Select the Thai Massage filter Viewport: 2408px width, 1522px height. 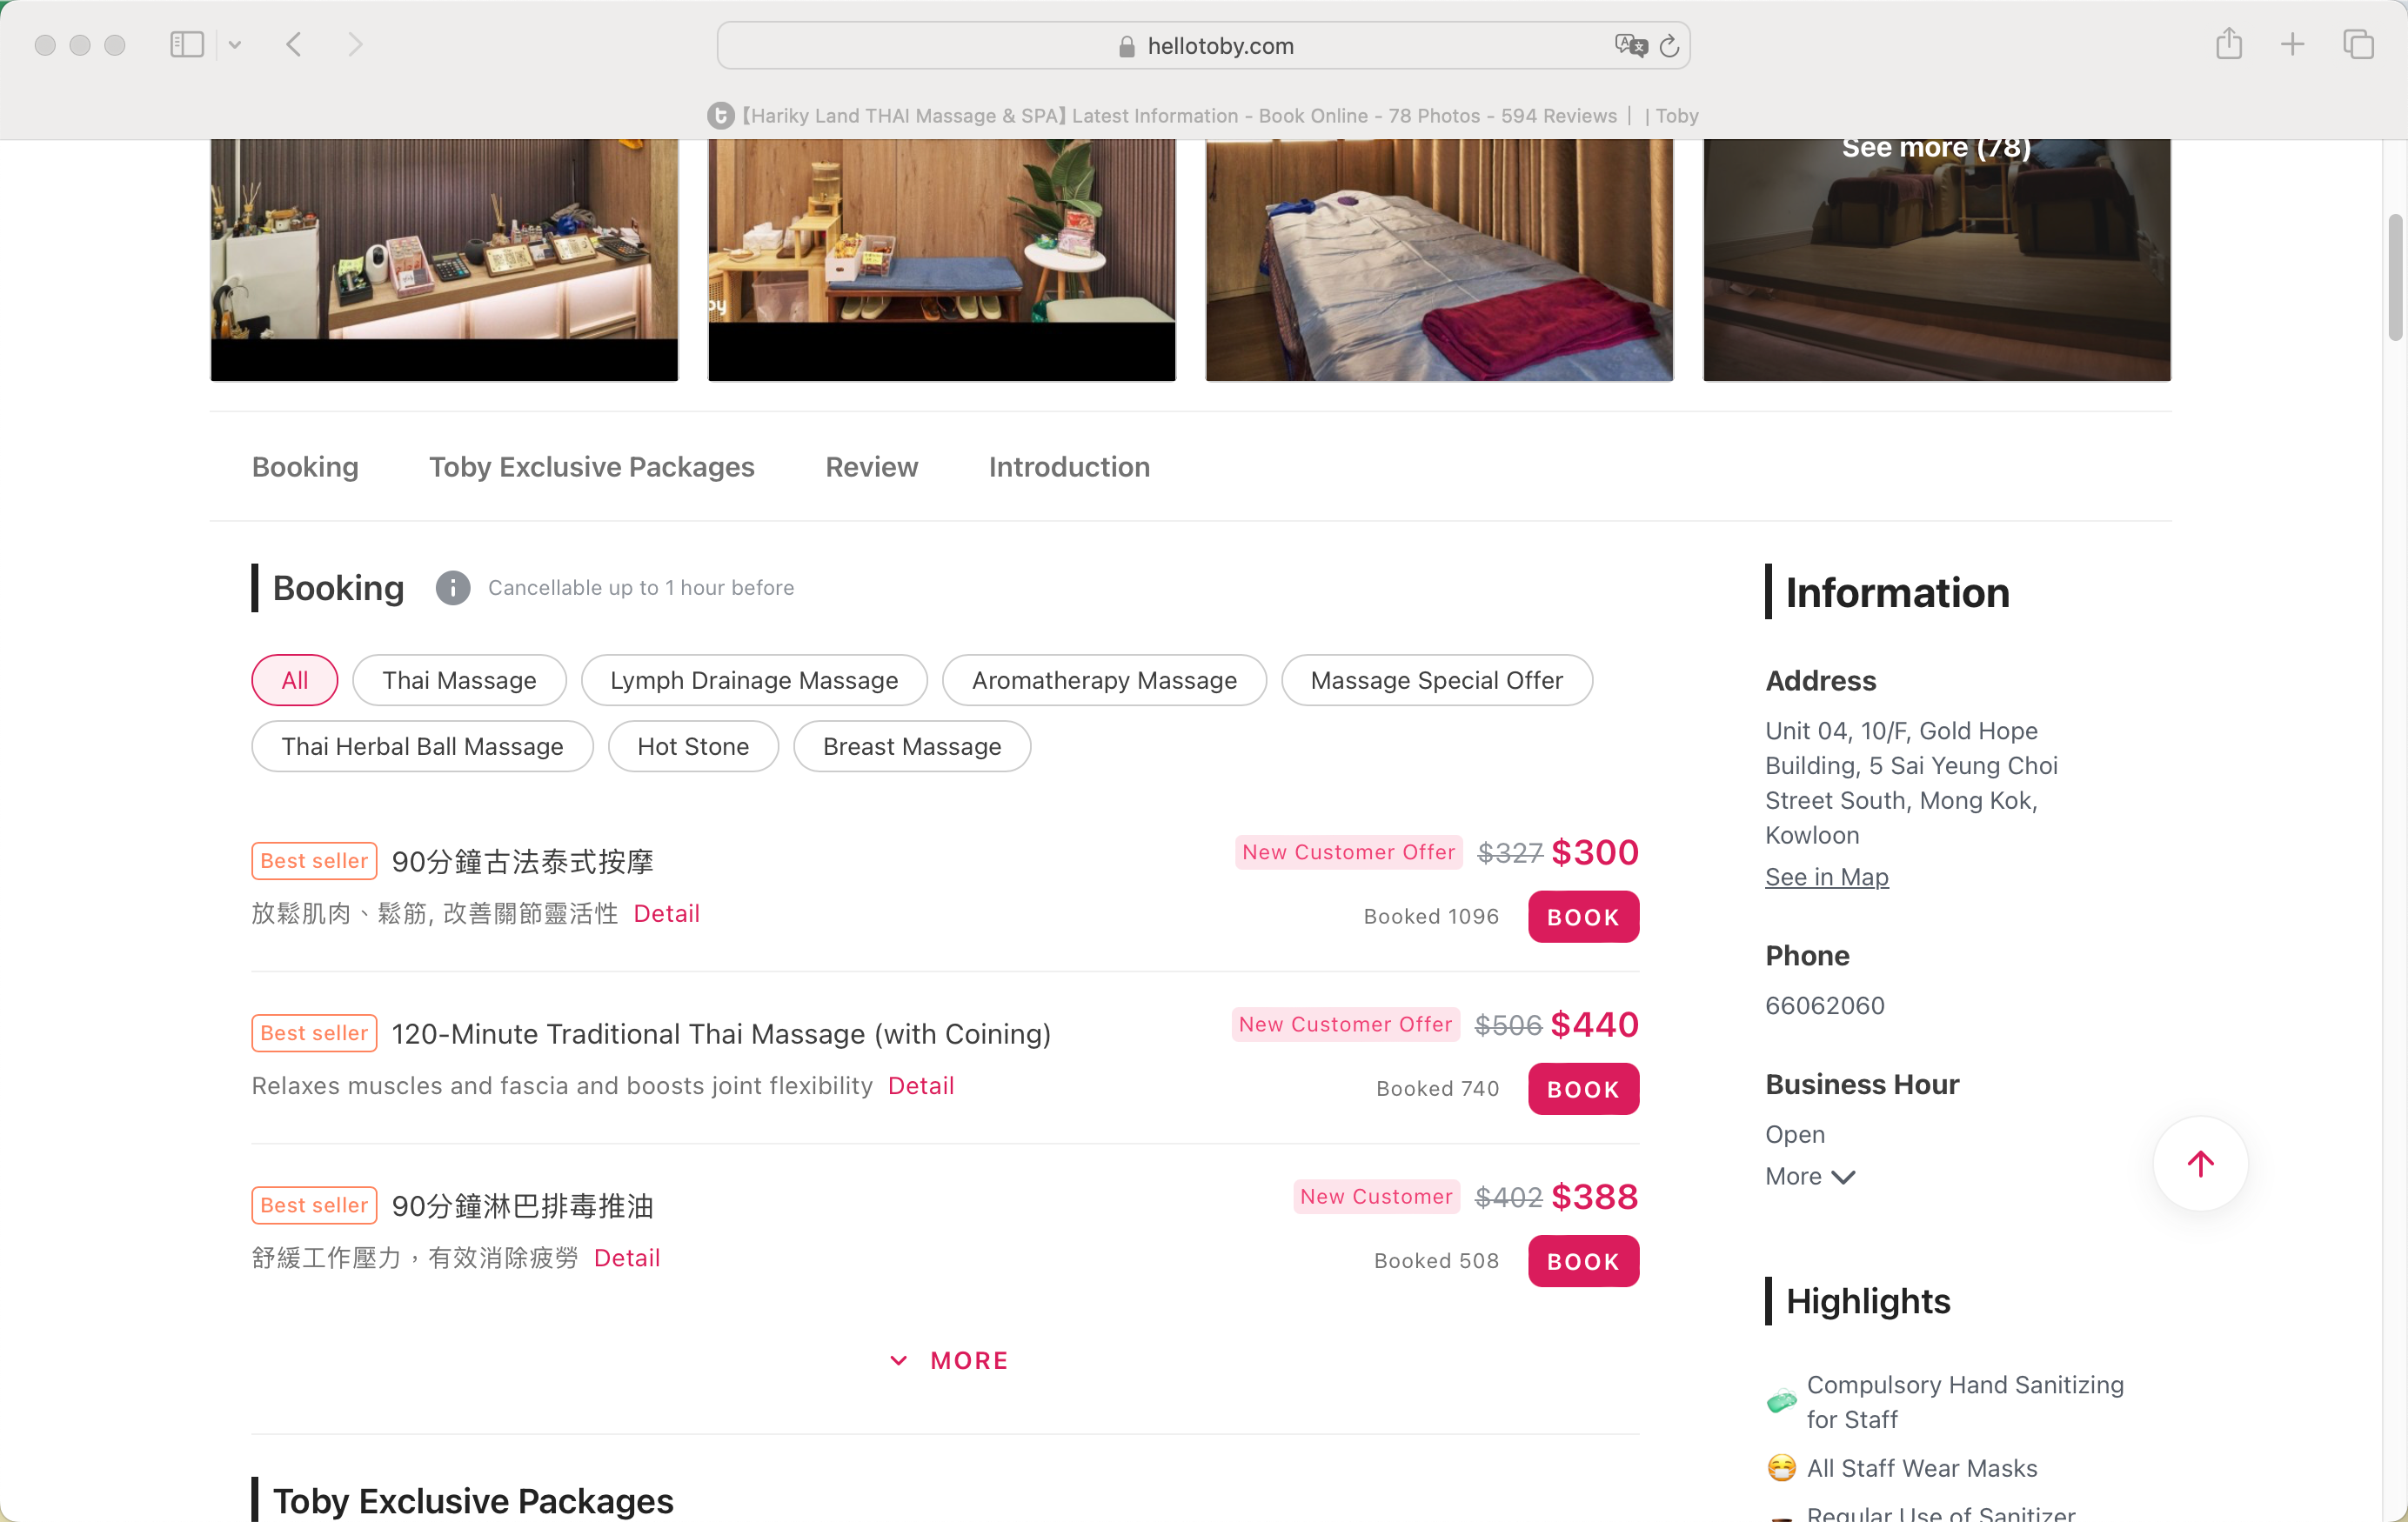point(459,680)
